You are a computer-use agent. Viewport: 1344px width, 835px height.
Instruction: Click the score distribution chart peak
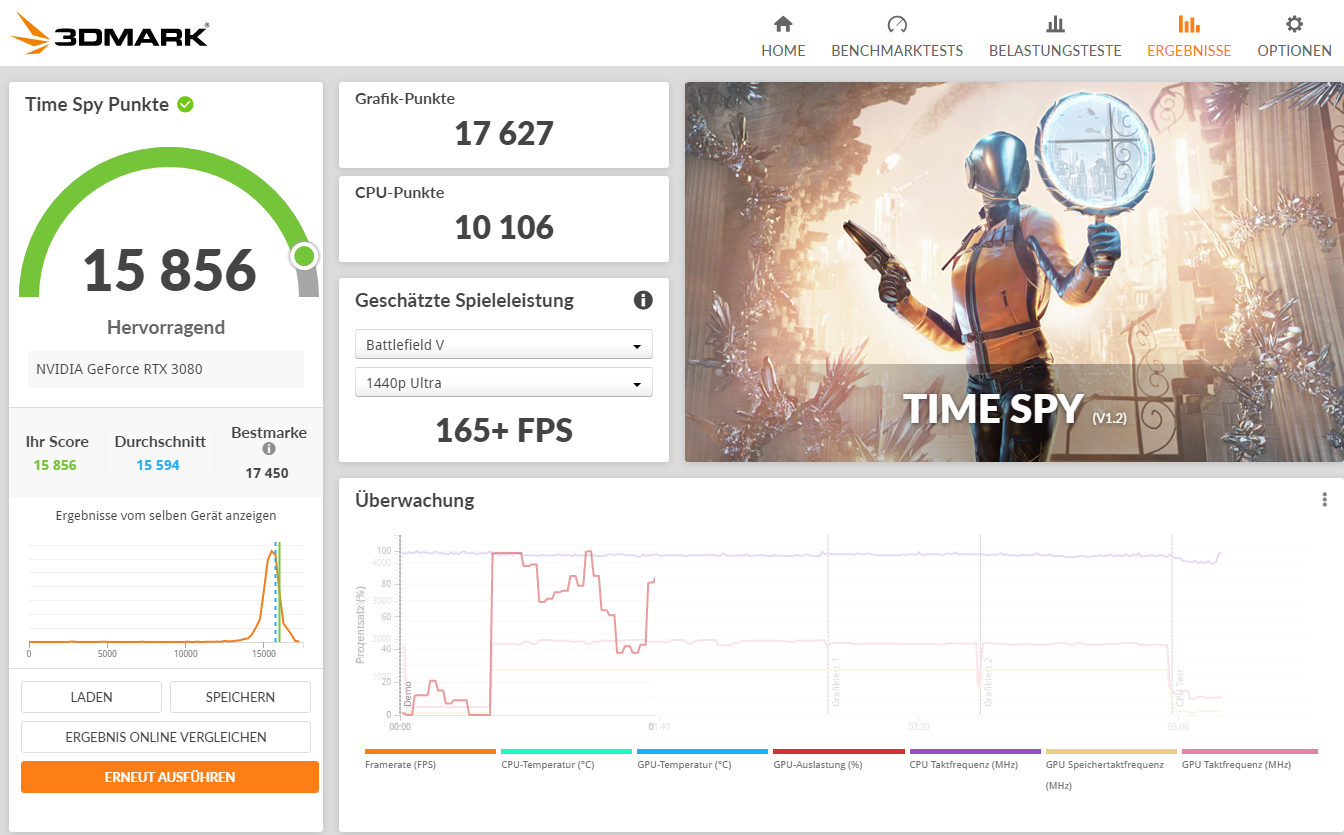pyautogui.click(x=271, y=551)
